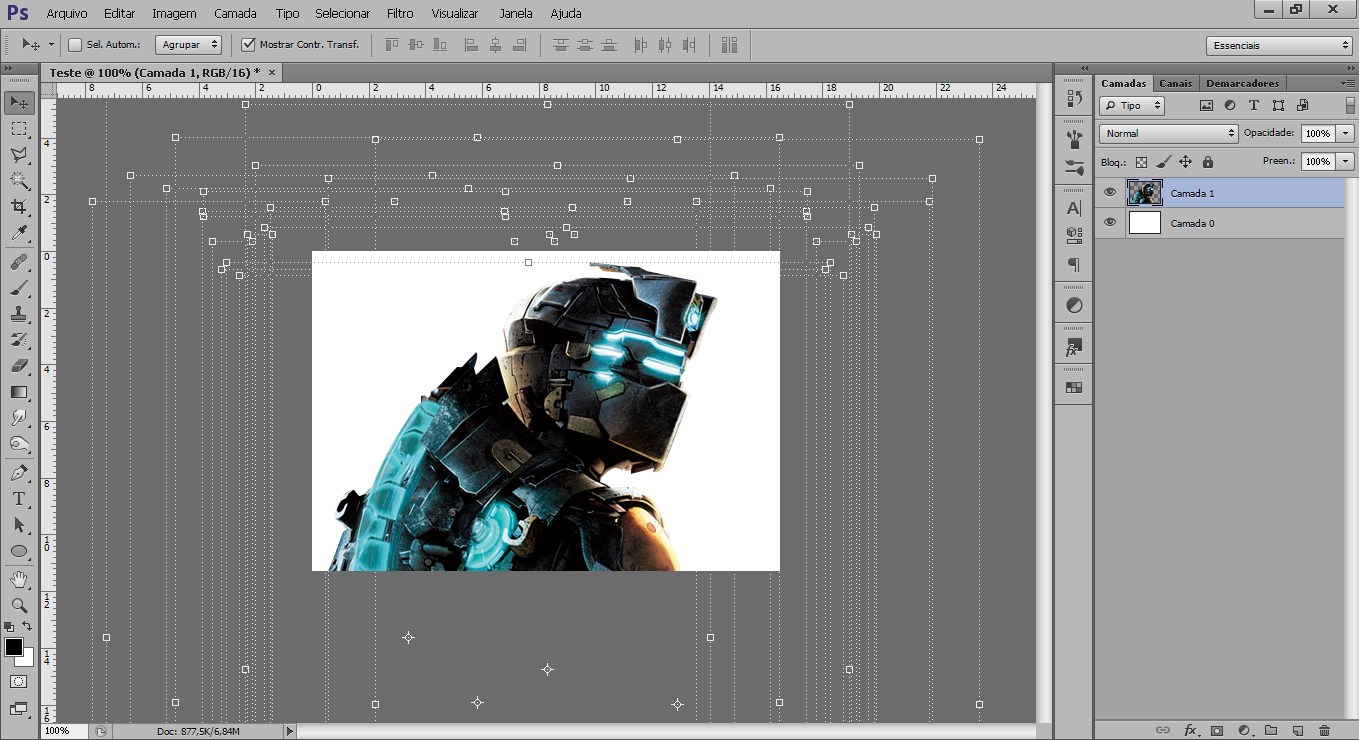This screenshot has width=1359, height=740.
Task: Select the Hand tool
Action: [19, 580]
